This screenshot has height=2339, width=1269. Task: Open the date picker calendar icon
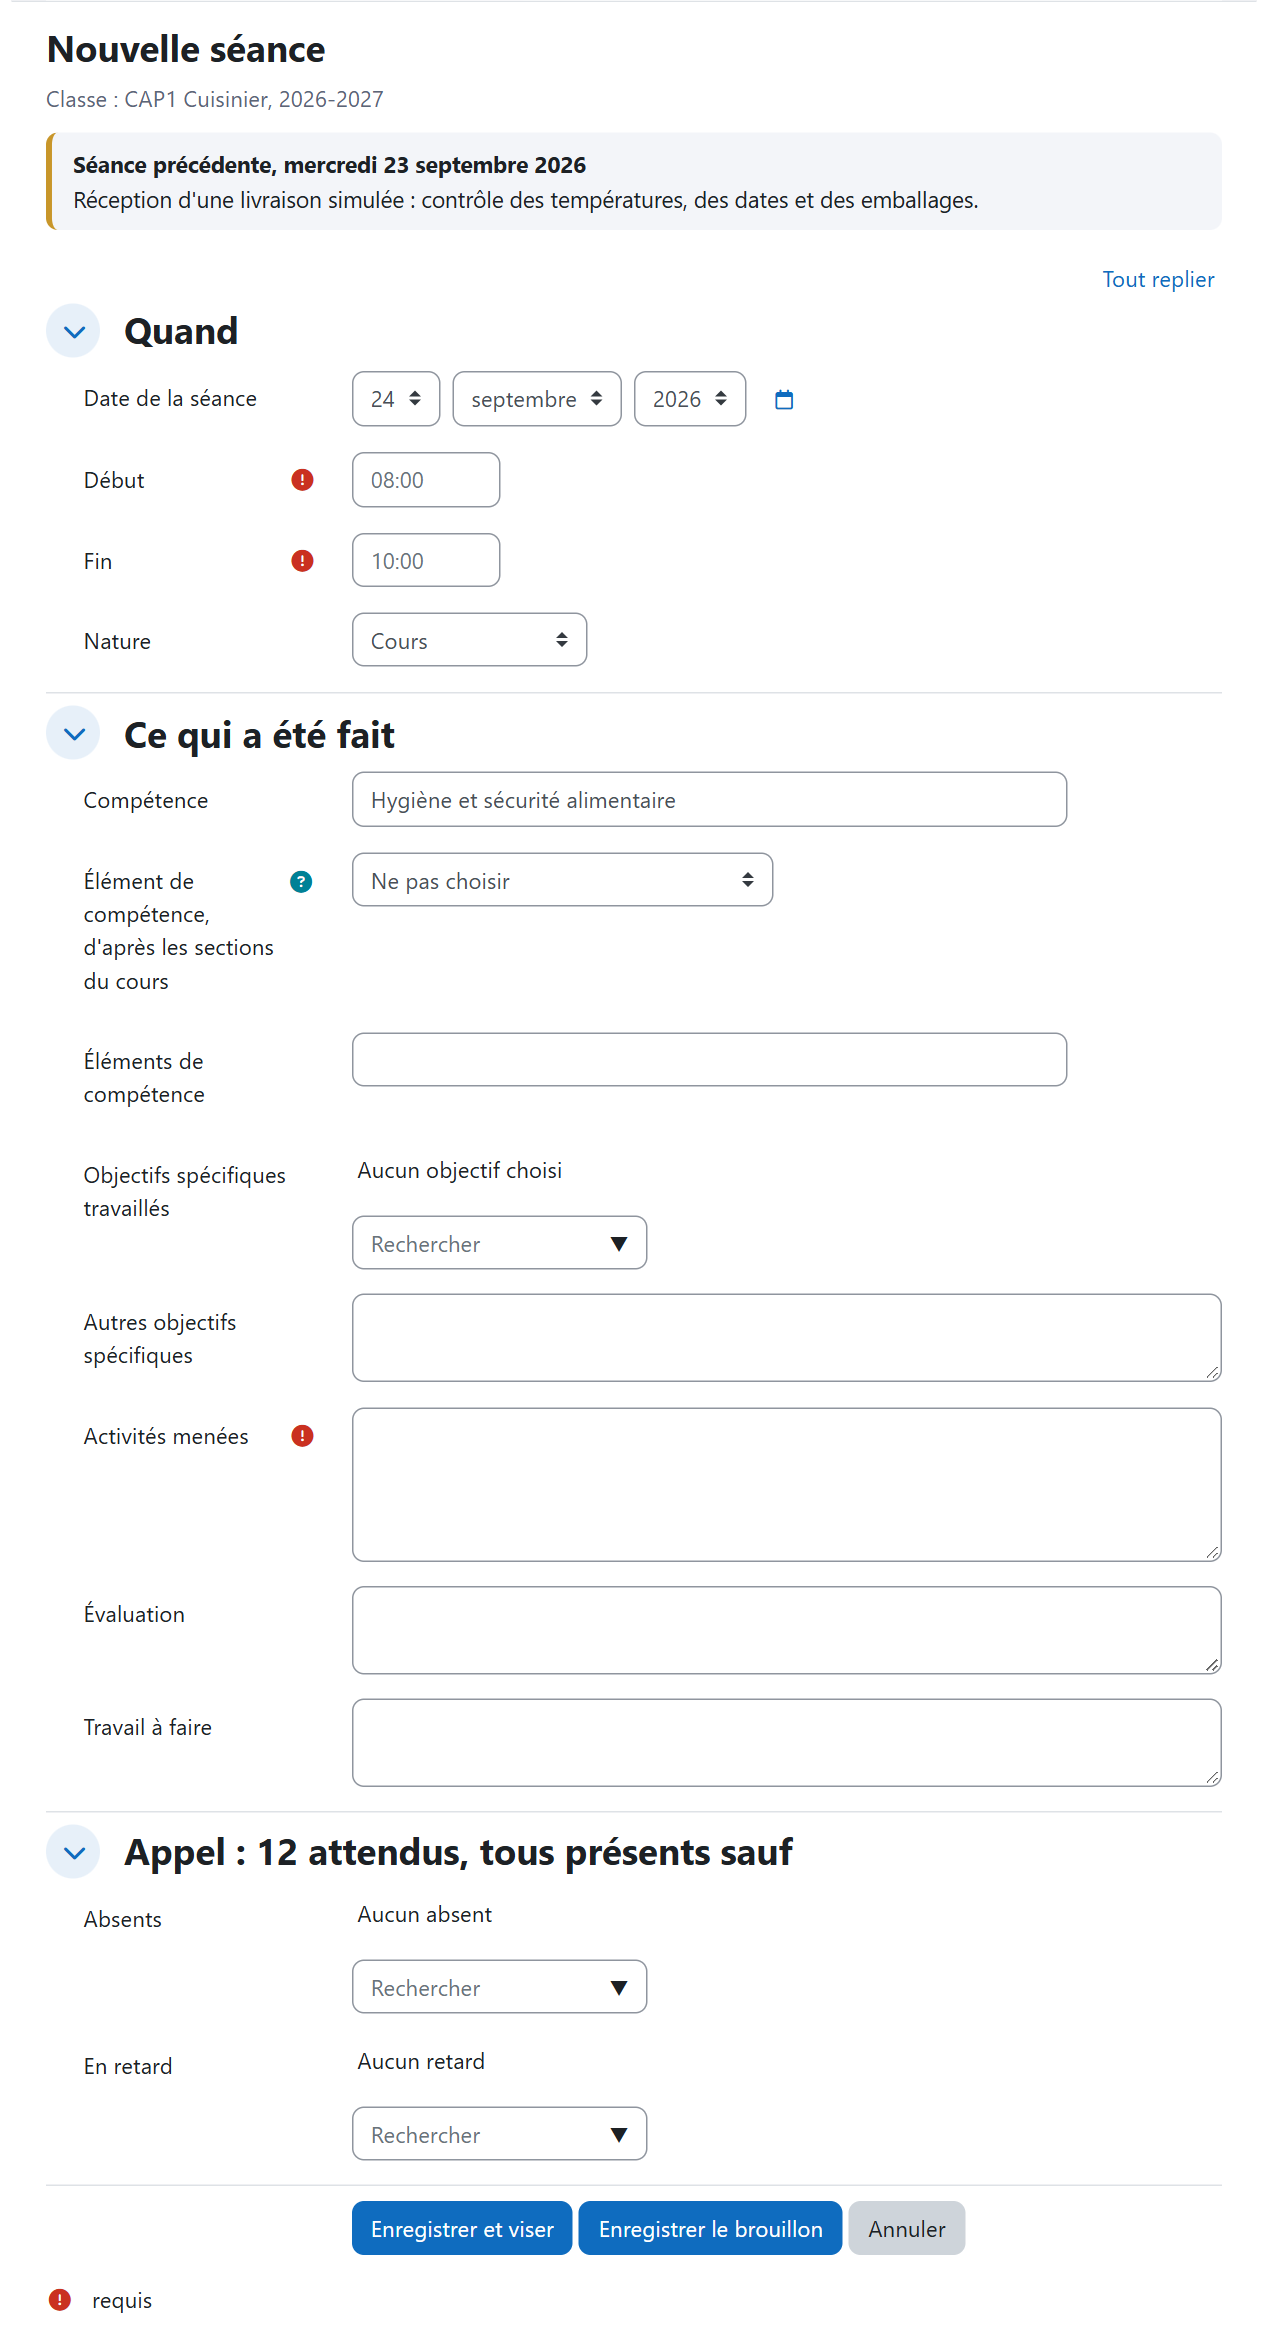pos(784,400)
